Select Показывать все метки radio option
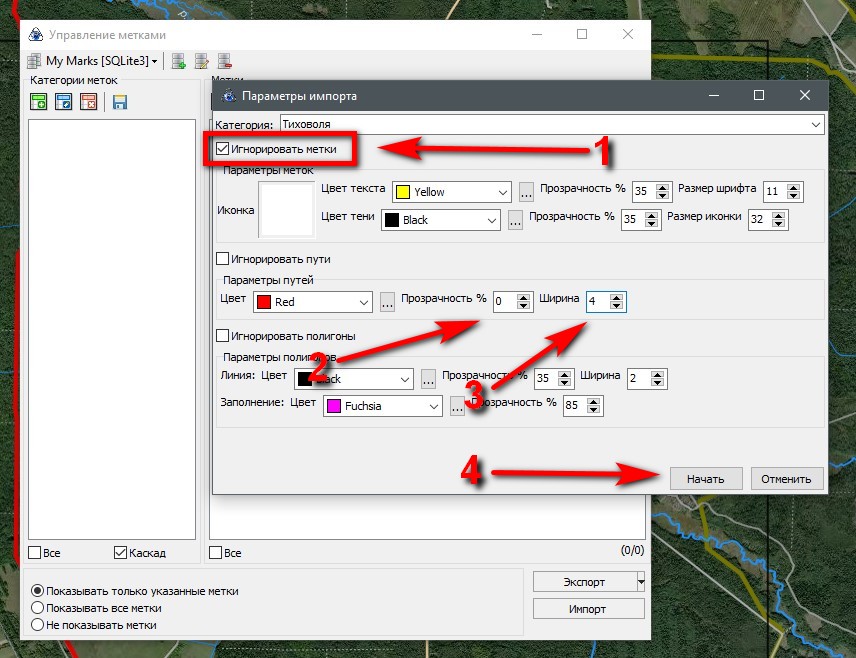The width and height of the screenshot is (856, 658). click(x=37, y=608)
